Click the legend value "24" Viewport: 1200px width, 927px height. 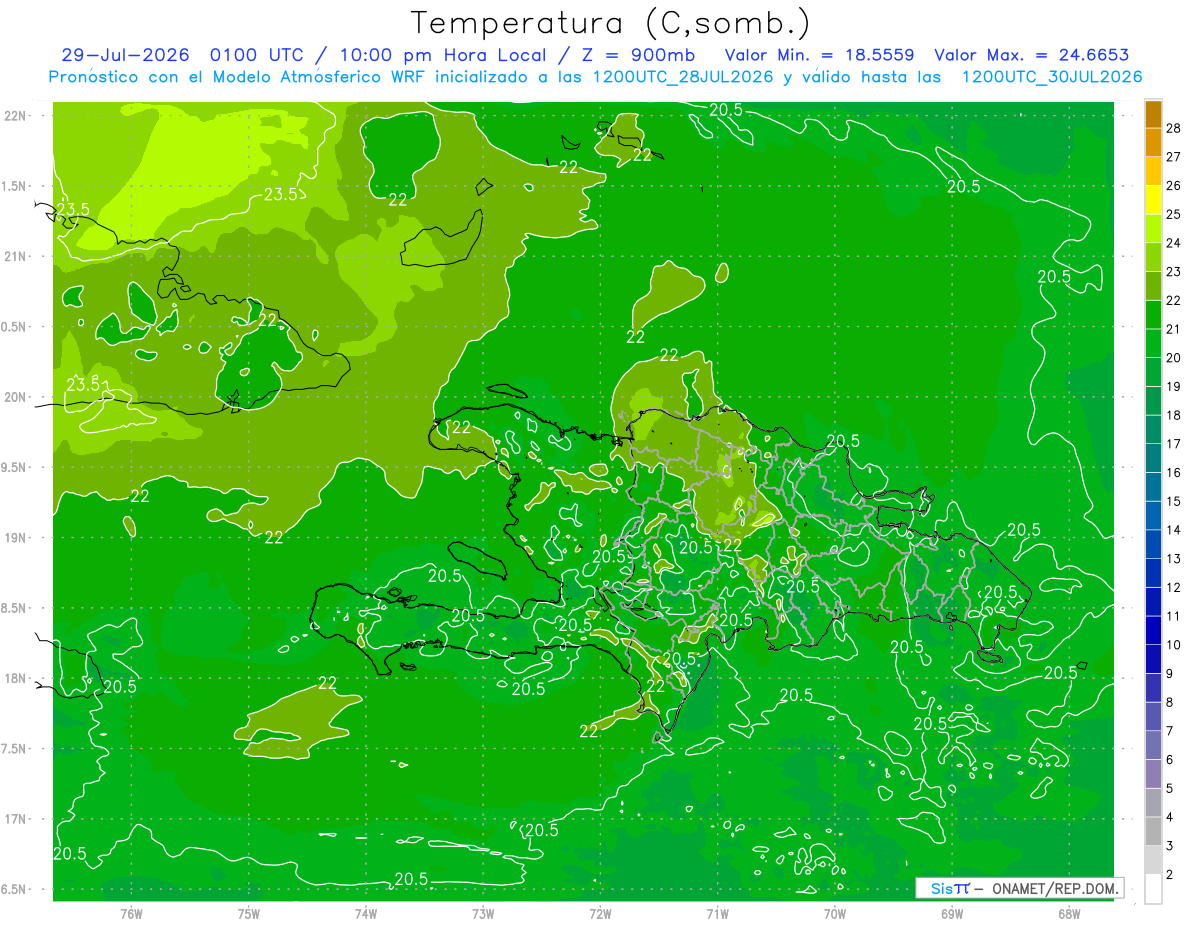(x=1173, y=243)
